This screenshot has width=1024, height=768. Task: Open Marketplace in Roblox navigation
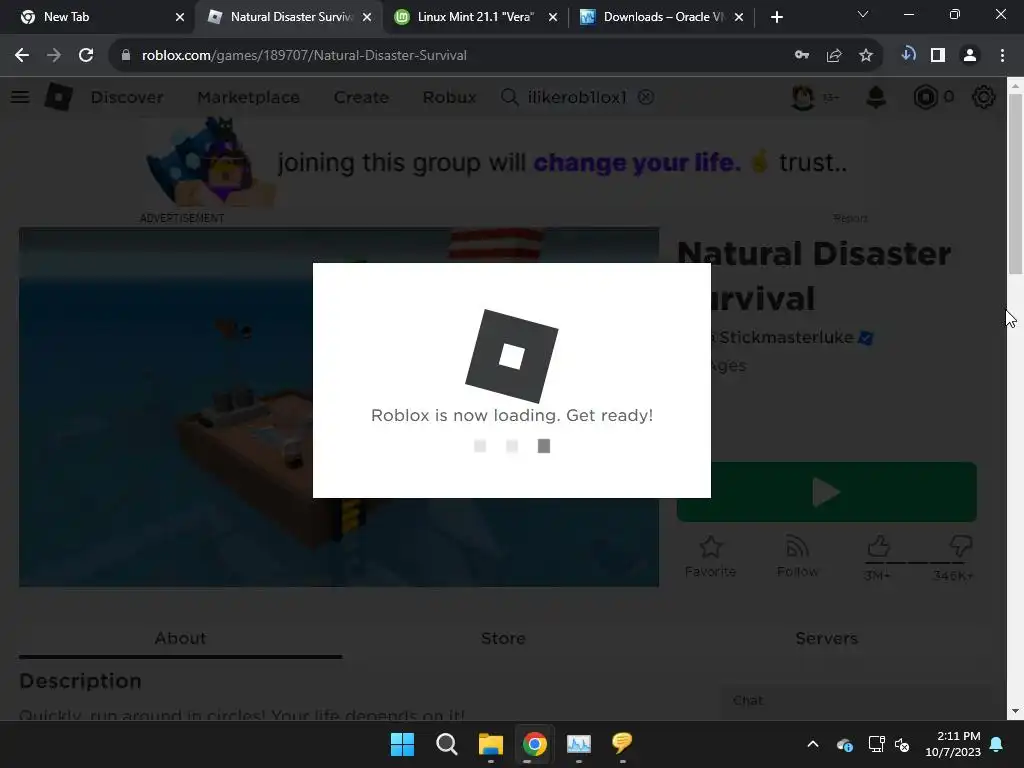click(x=248, y=97)
